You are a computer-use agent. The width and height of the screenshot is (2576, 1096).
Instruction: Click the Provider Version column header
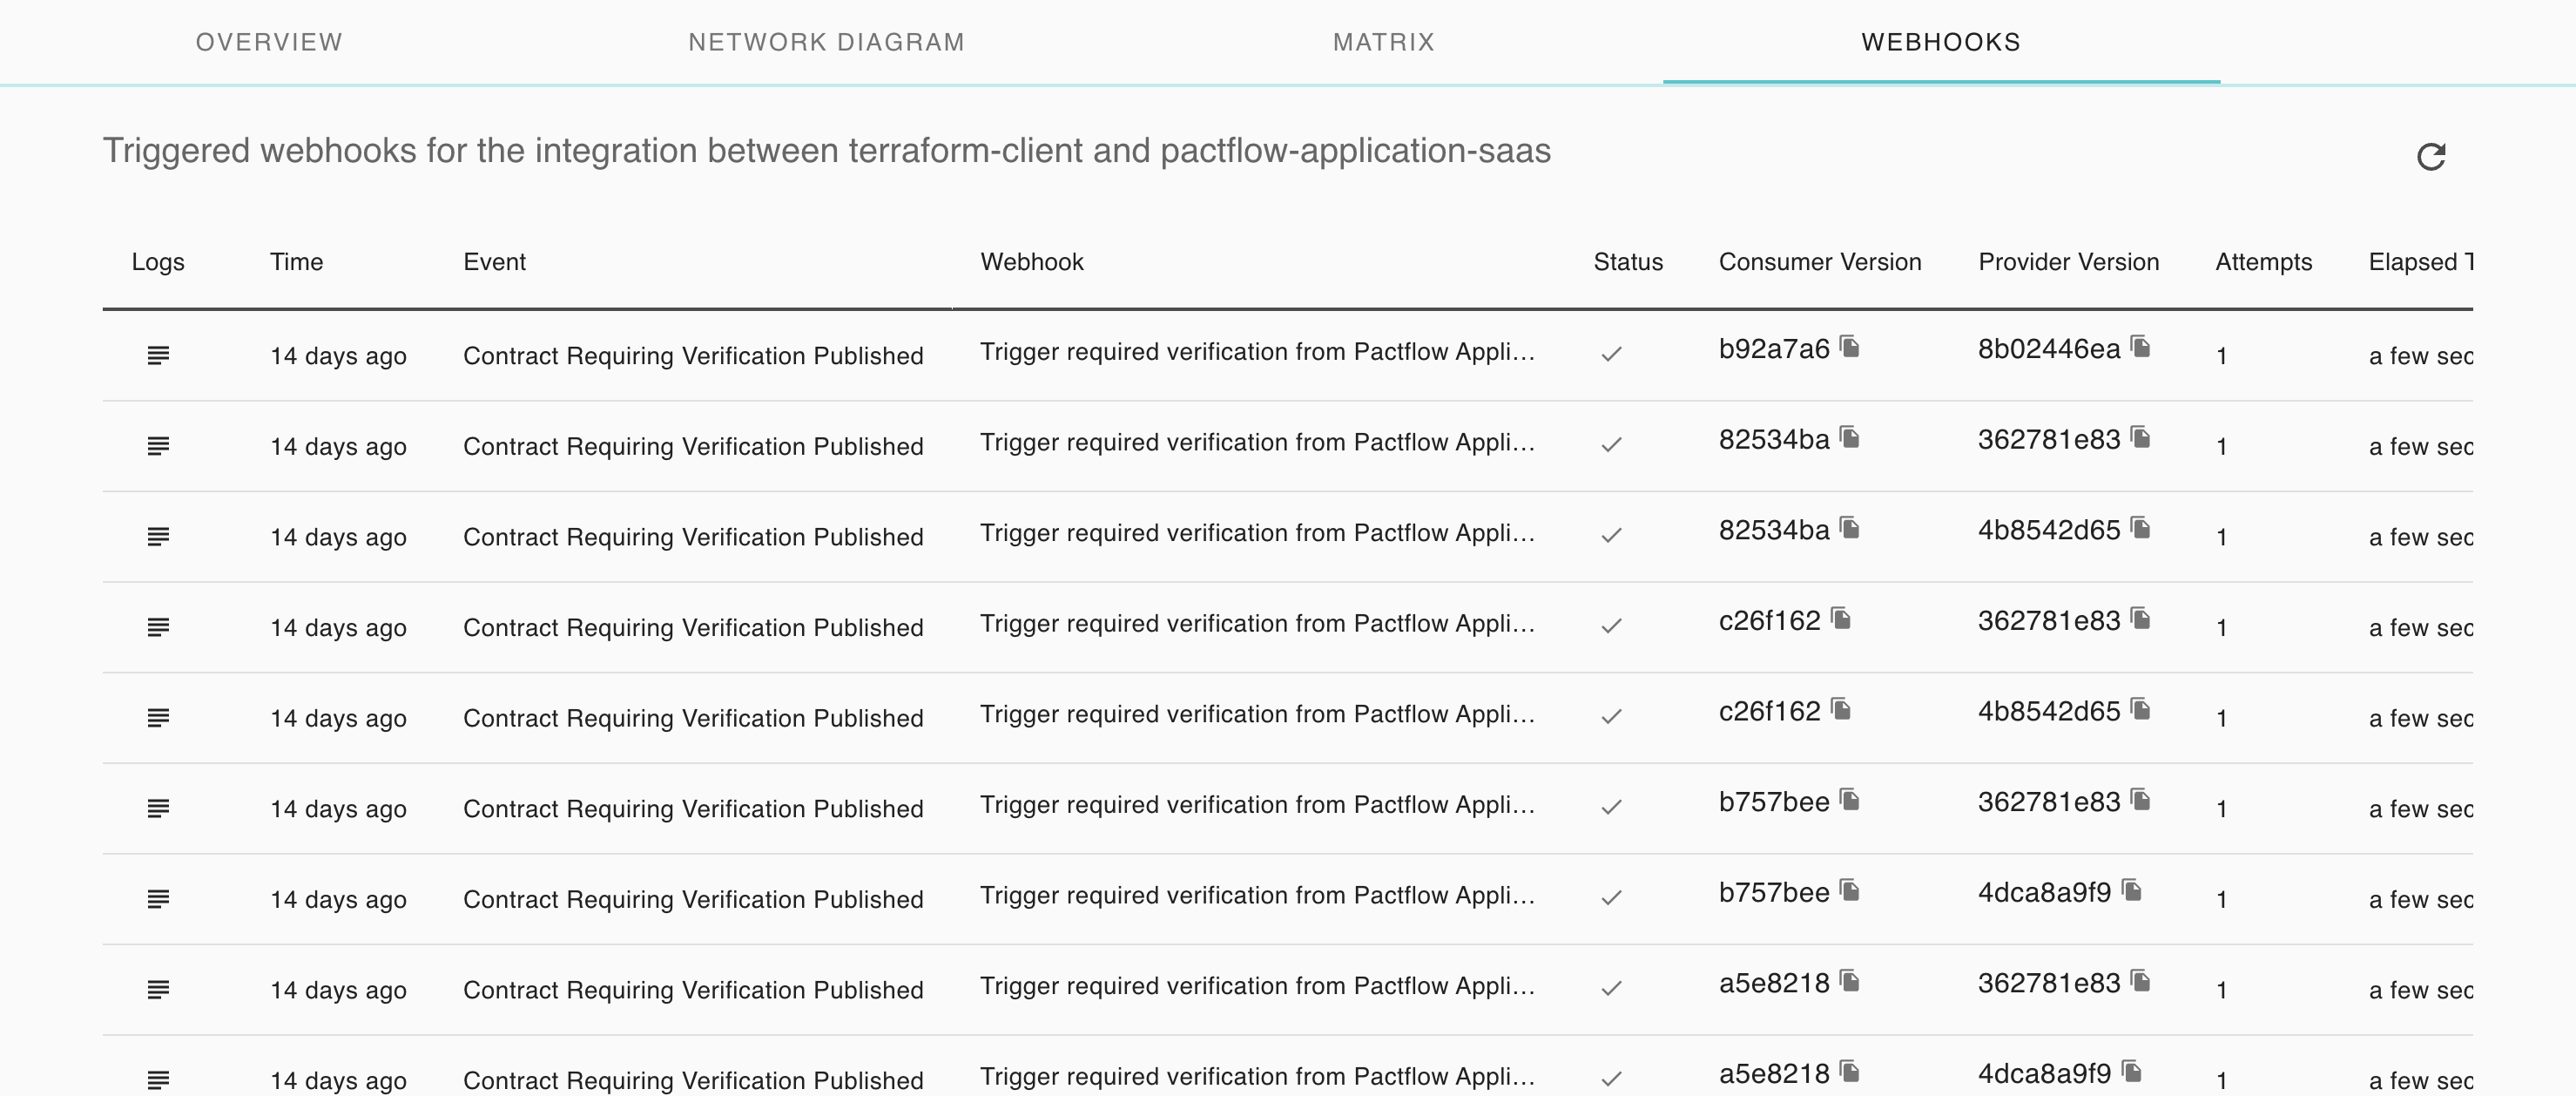2068,262
